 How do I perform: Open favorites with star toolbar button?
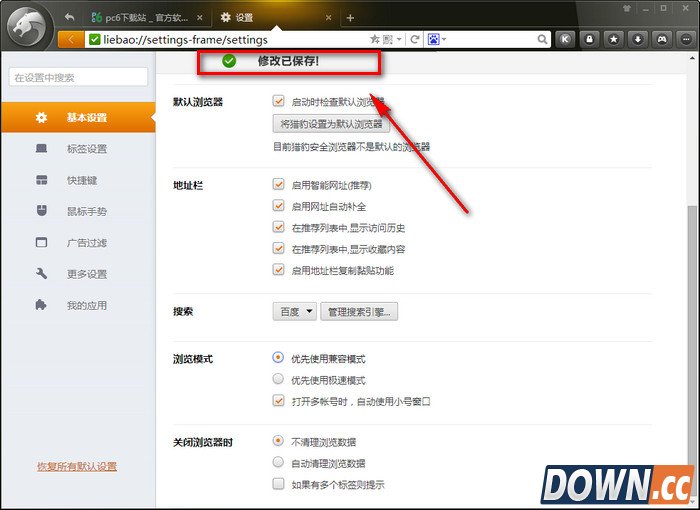[x=614, y=39]
